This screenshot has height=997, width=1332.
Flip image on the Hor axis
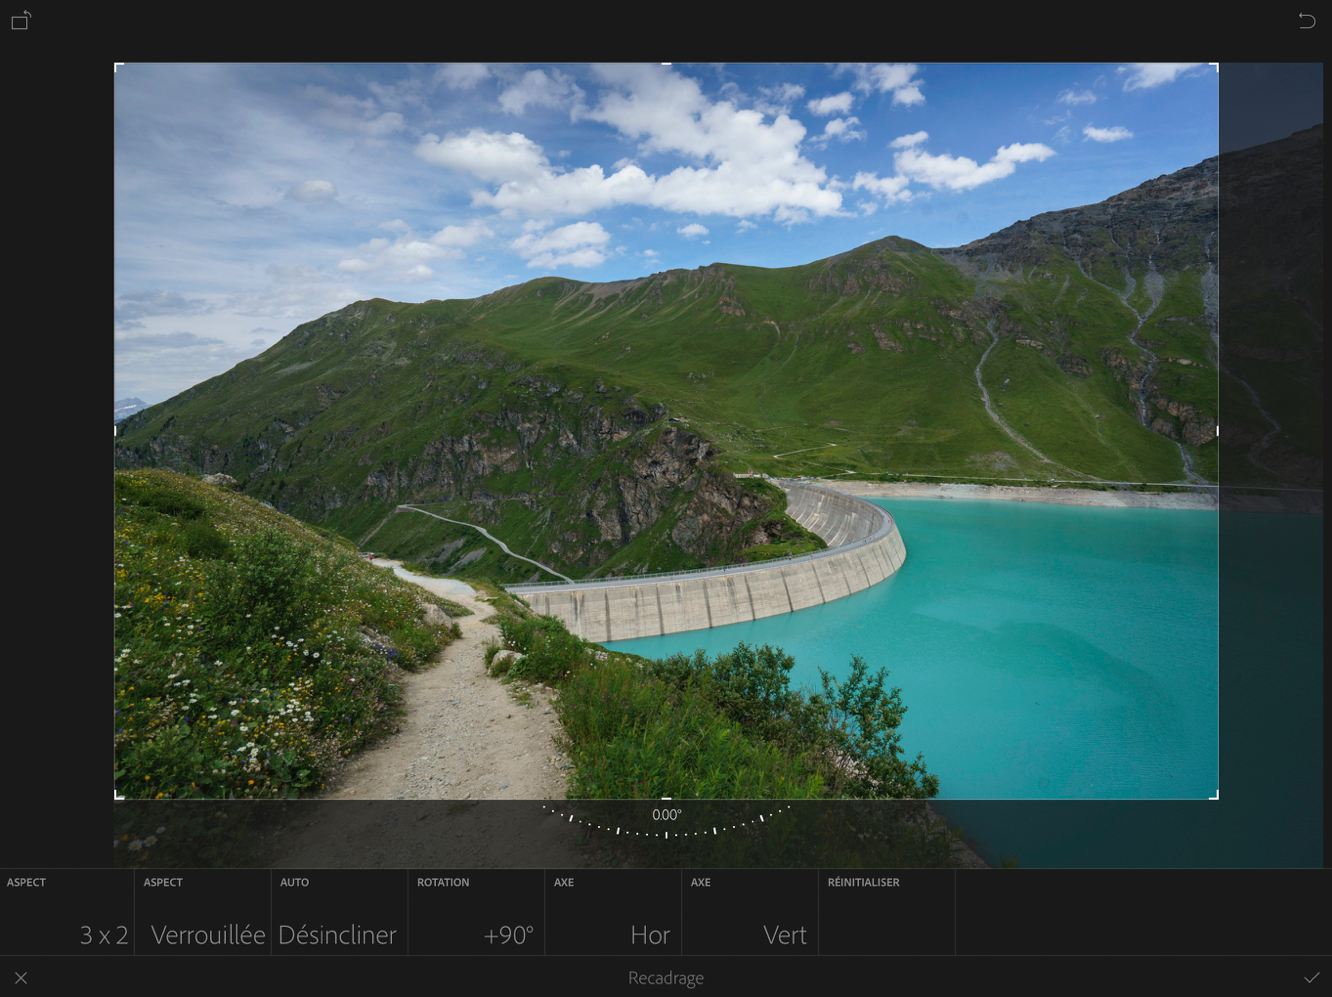point(613,912)
